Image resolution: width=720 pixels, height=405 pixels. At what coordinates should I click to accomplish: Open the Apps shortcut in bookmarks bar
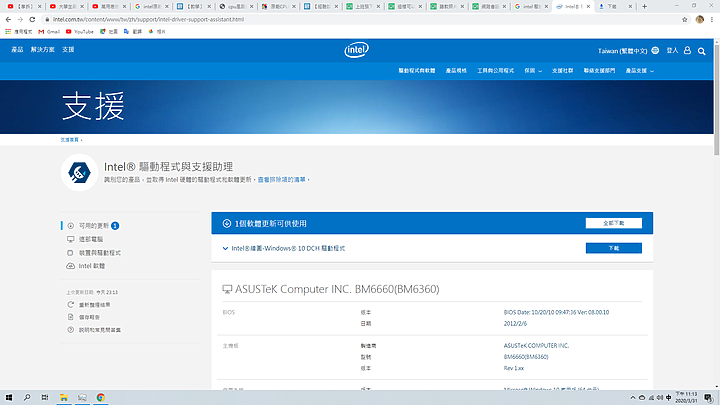[18, 32]
